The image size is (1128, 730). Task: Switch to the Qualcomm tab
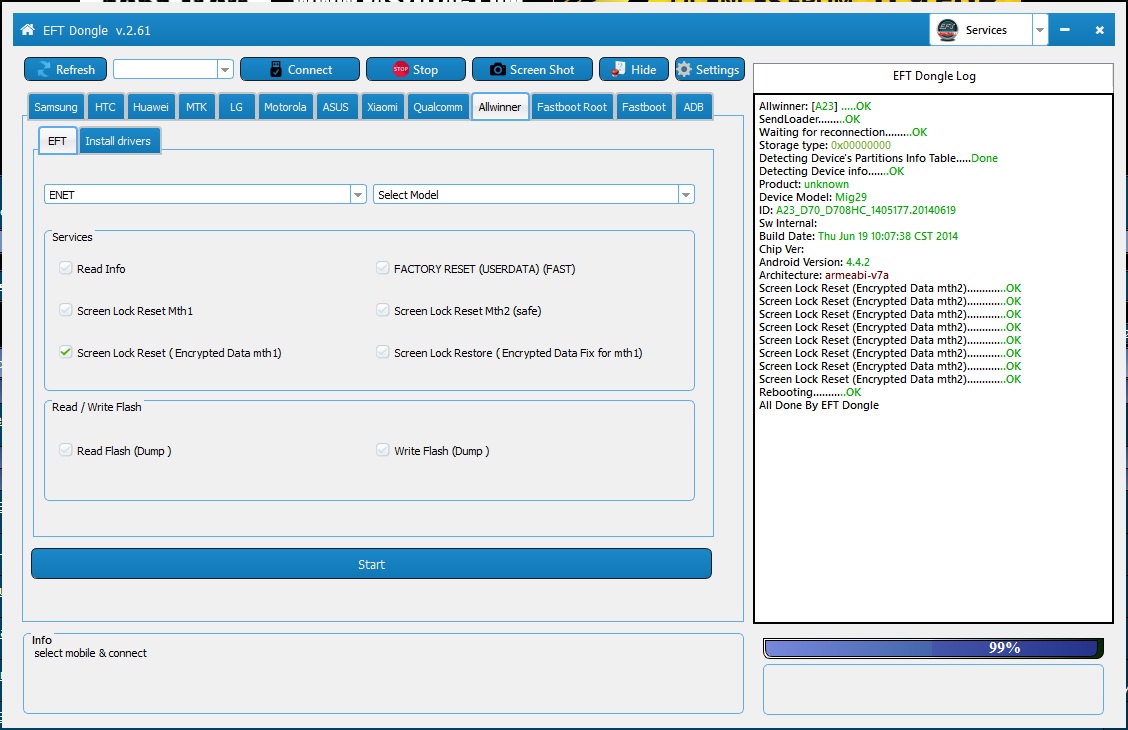click(x=437, y=106)
